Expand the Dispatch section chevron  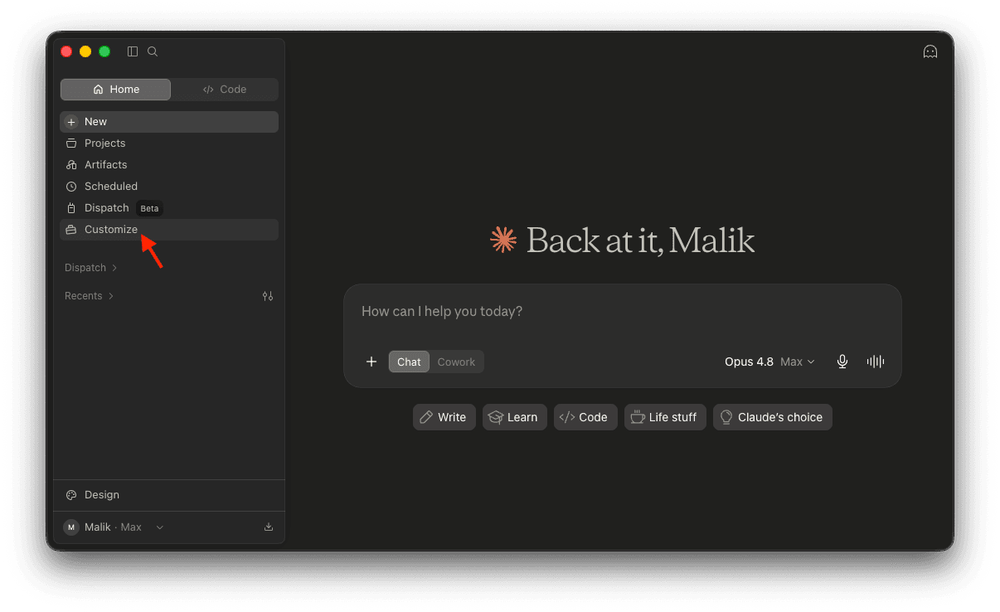[114, 268]
